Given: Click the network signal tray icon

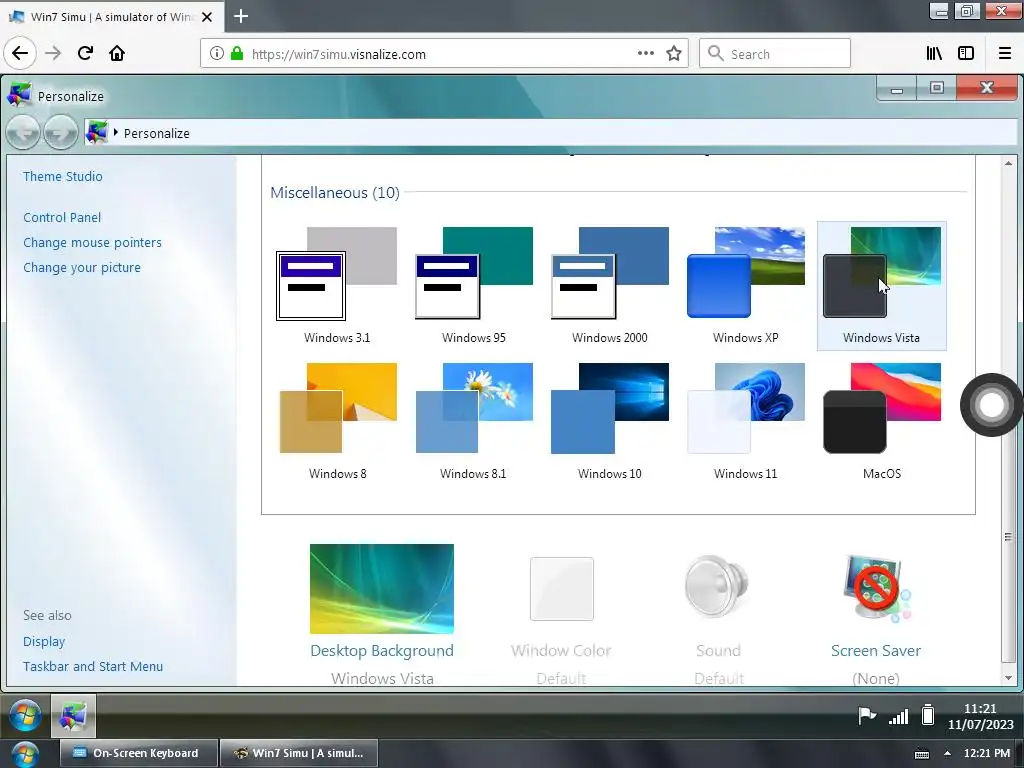Looking at the screenshot, I should point(899,717).
